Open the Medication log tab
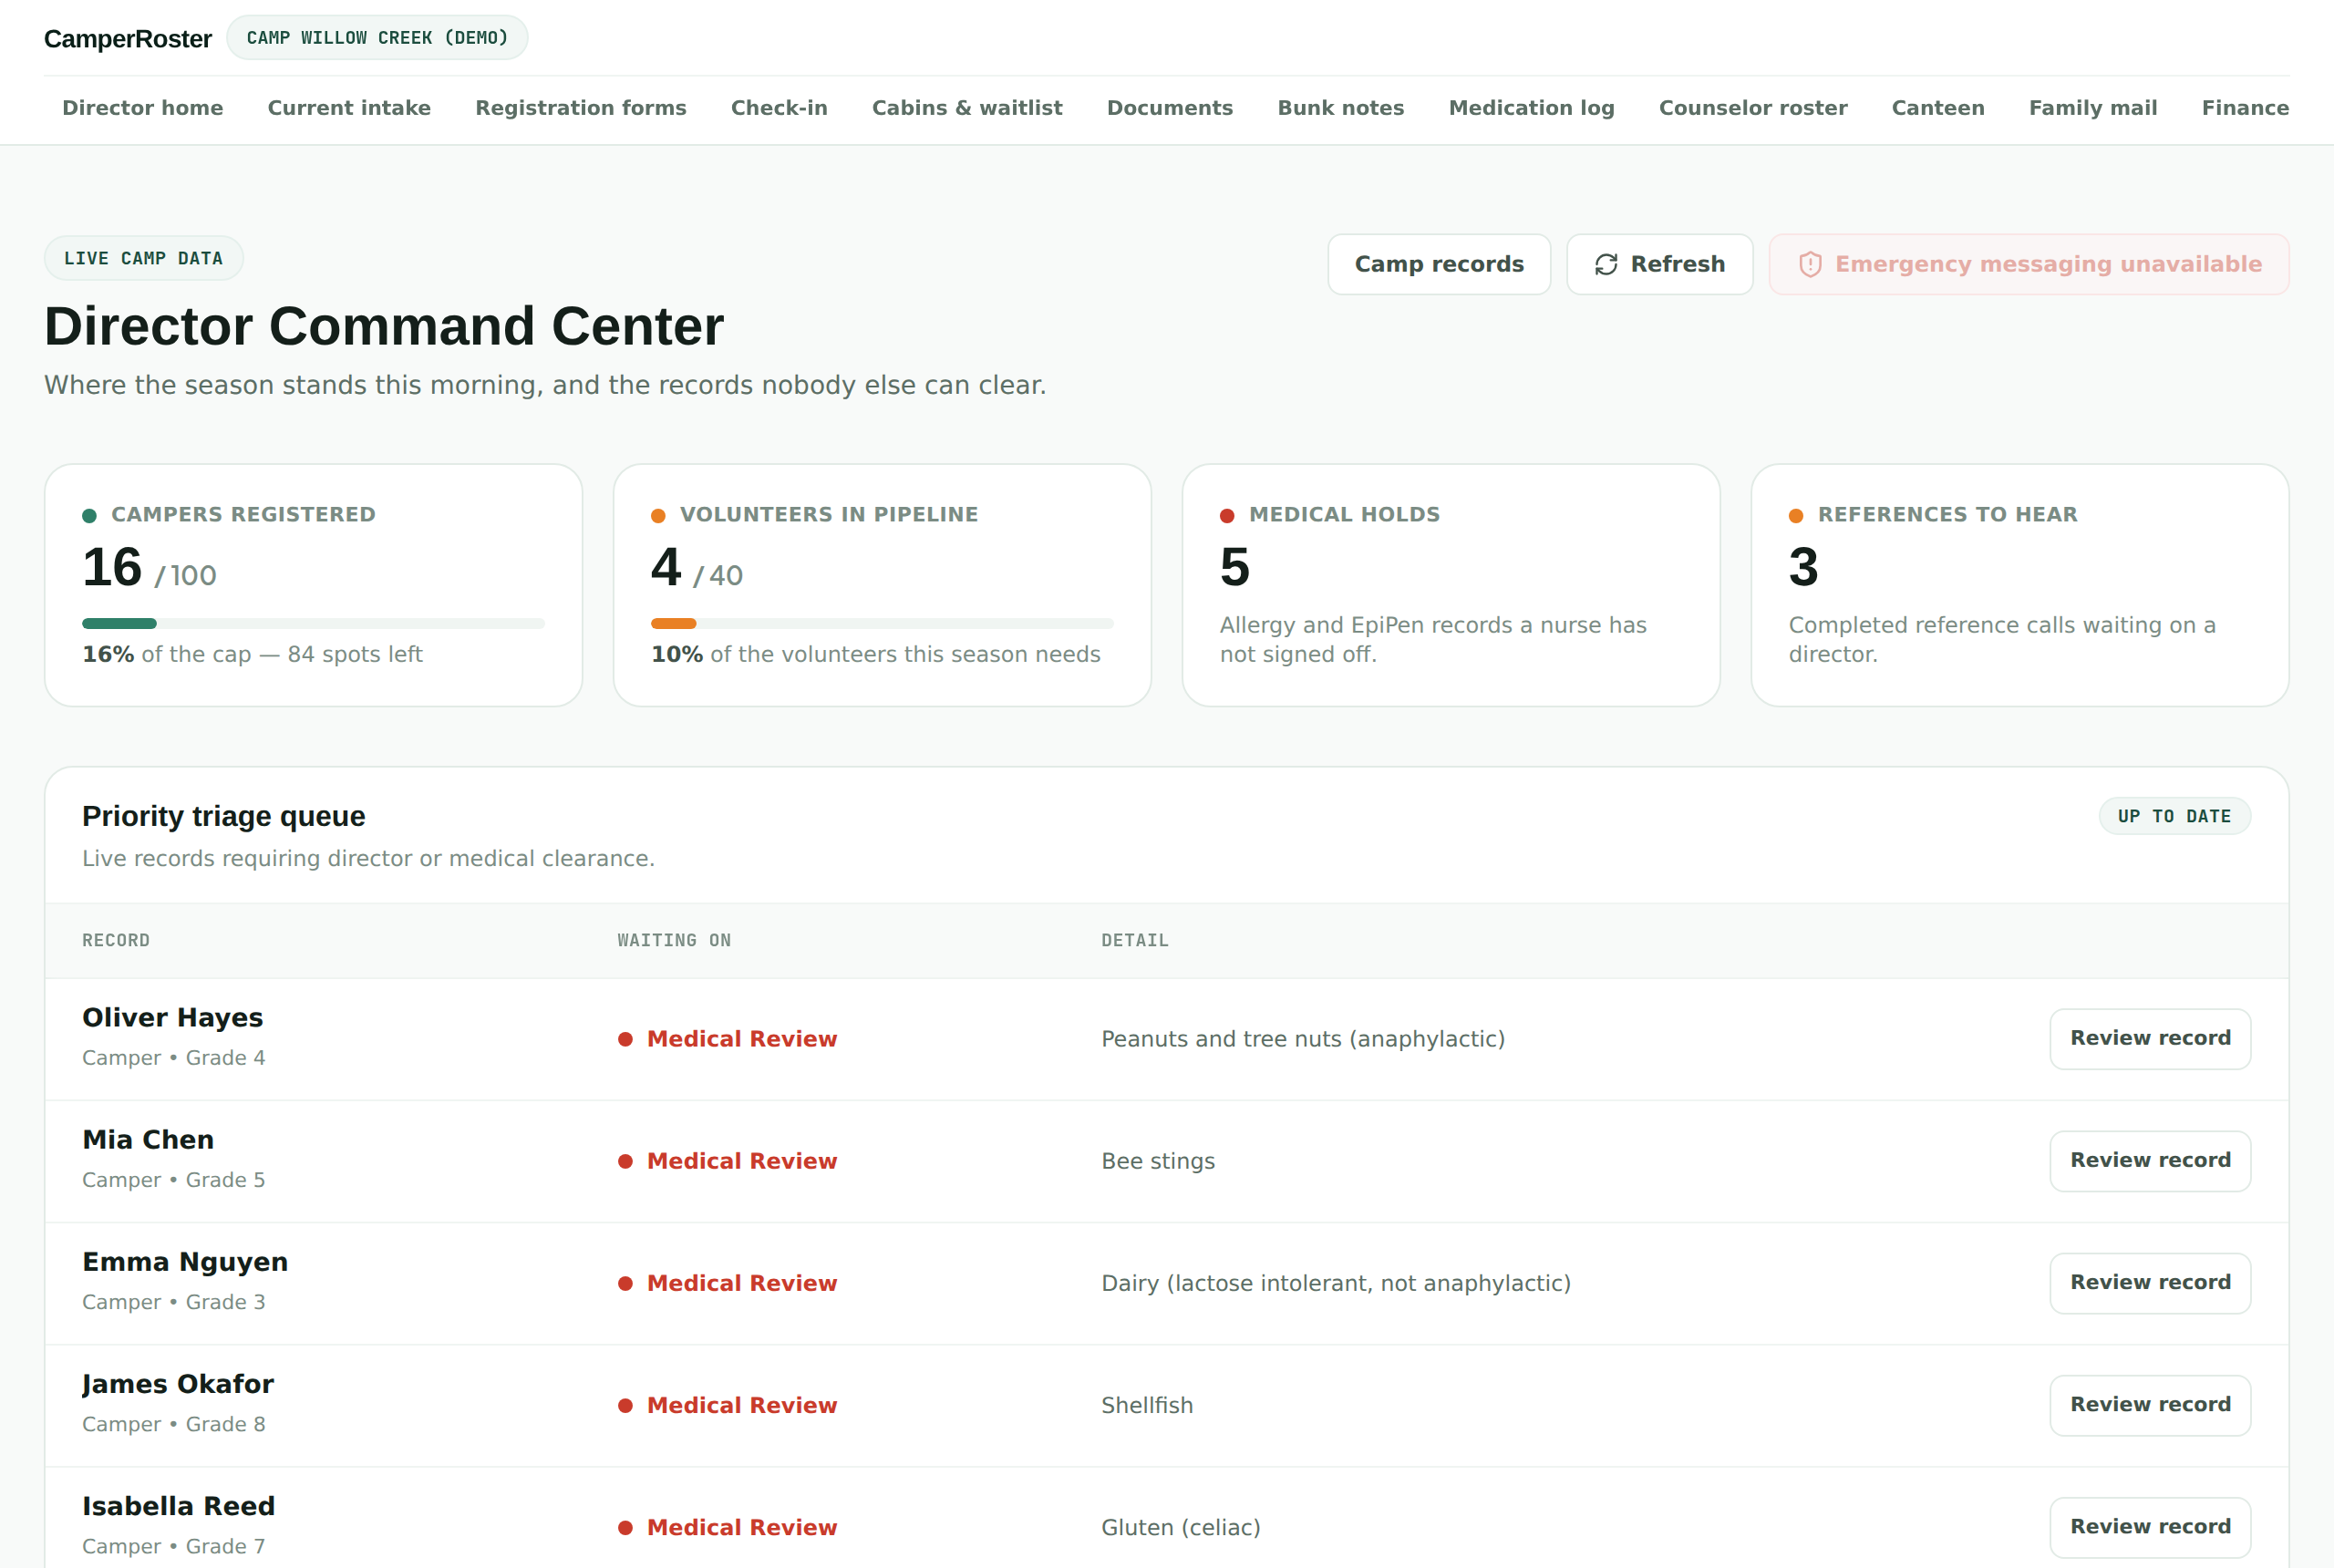 [1532, 108]
